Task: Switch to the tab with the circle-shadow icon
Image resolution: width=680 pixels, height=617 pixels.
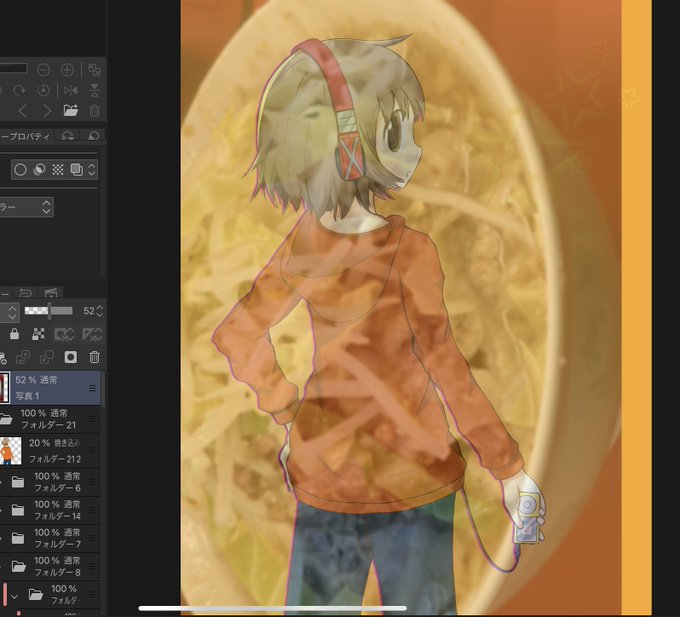Action: 93,136
